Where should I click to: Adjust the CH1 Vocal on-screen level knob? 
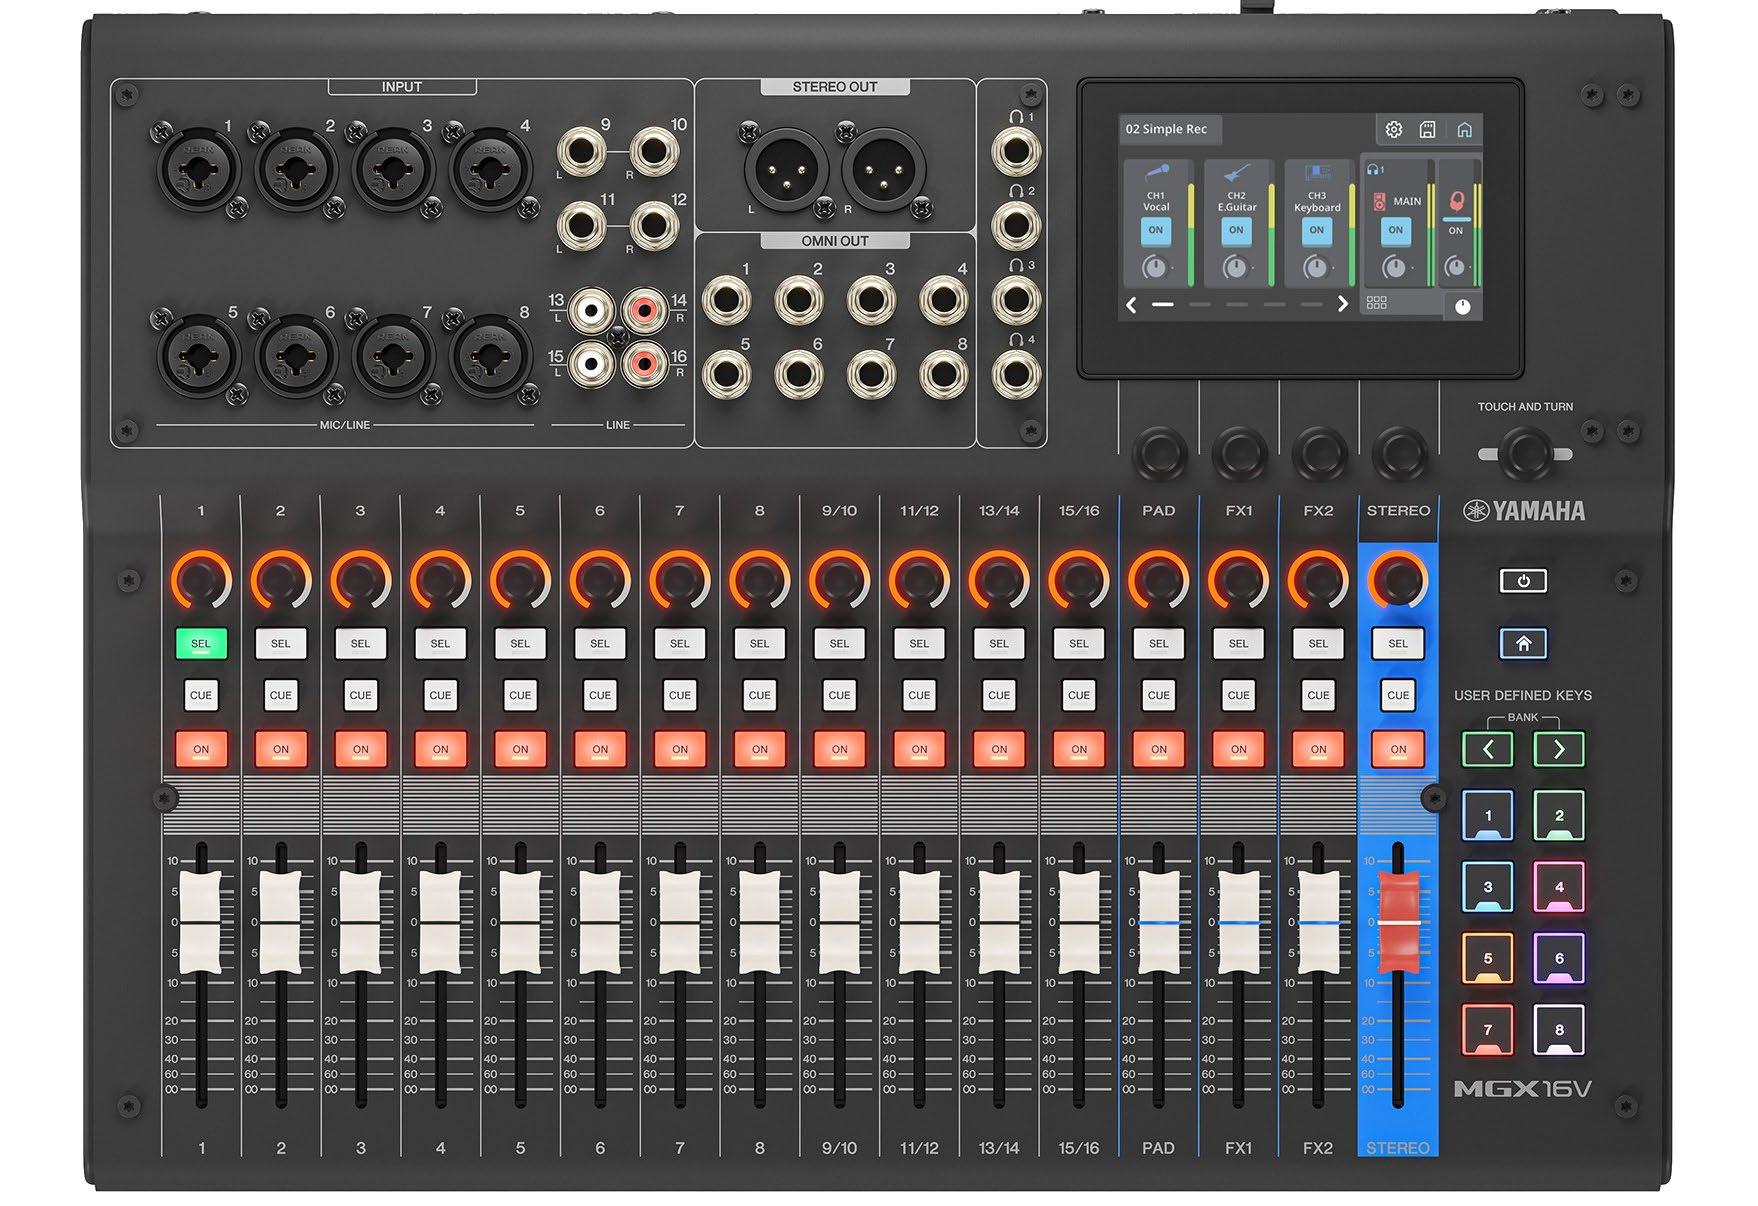(x=1156, y=267)
